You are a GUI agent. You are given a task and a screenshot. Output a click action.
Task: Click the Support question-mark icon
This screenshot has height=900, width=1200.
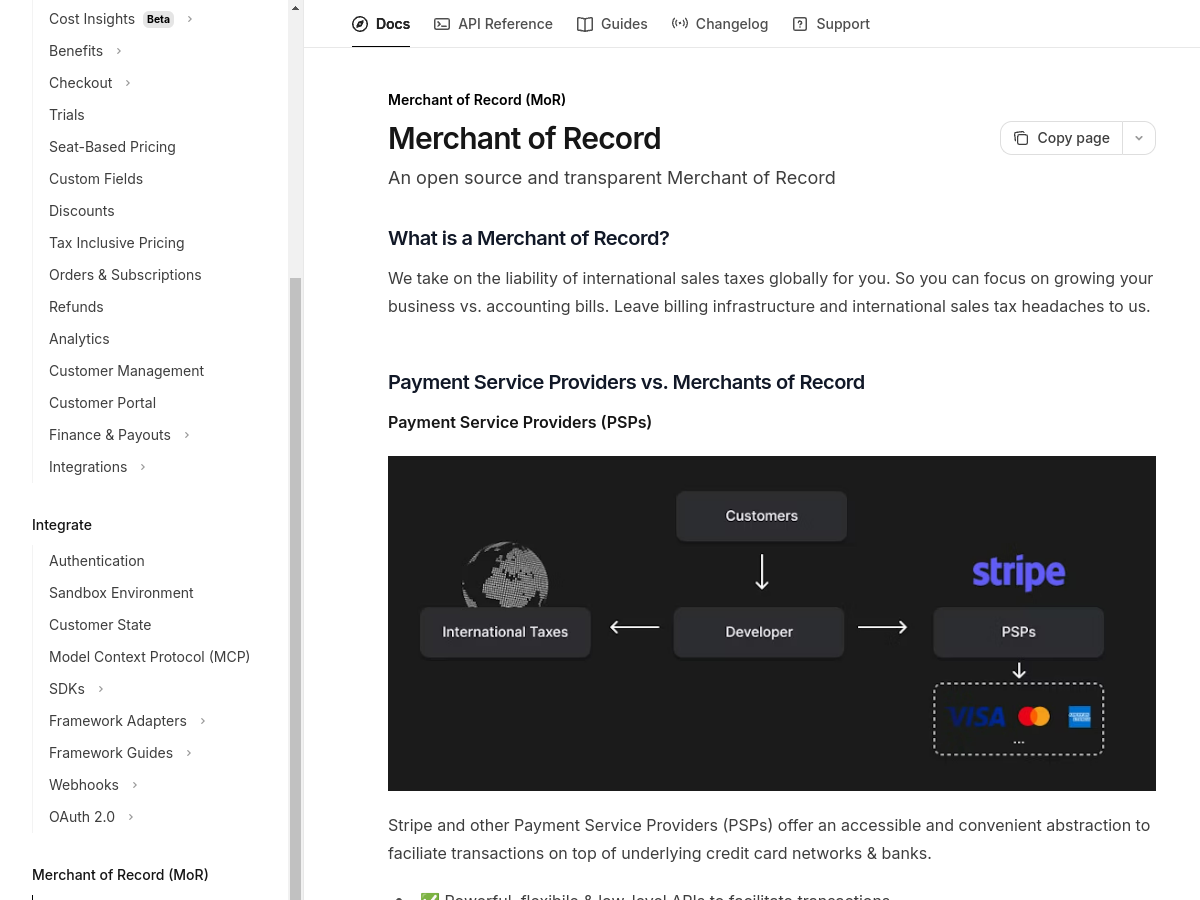(799, 23)
